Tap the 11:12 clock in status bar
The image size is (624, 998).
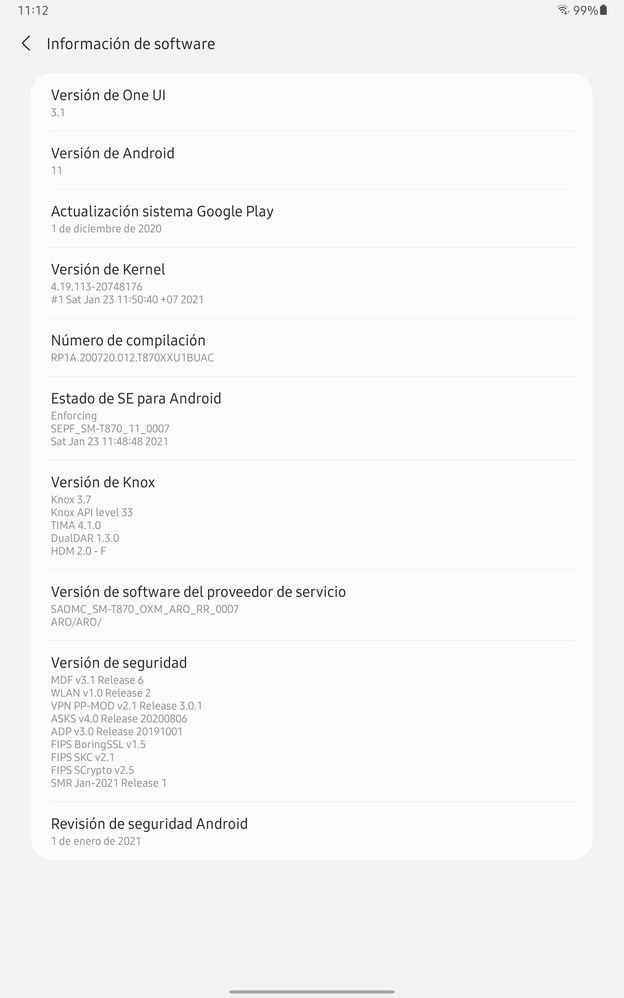coord(33,10)
